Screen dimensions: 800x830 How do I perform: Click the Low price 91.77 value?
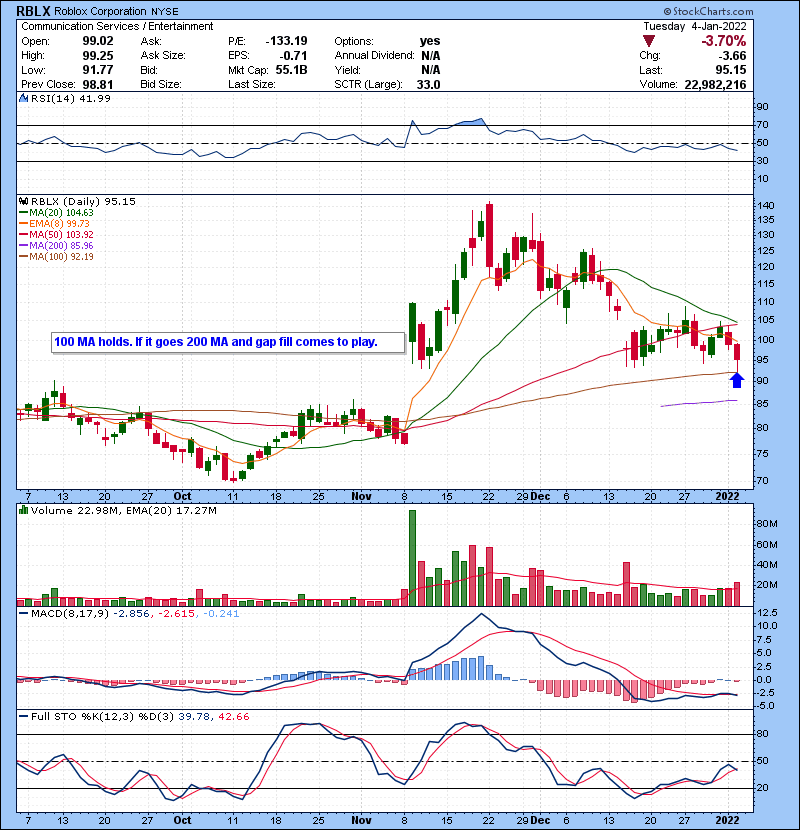click(x=97, y=70)
